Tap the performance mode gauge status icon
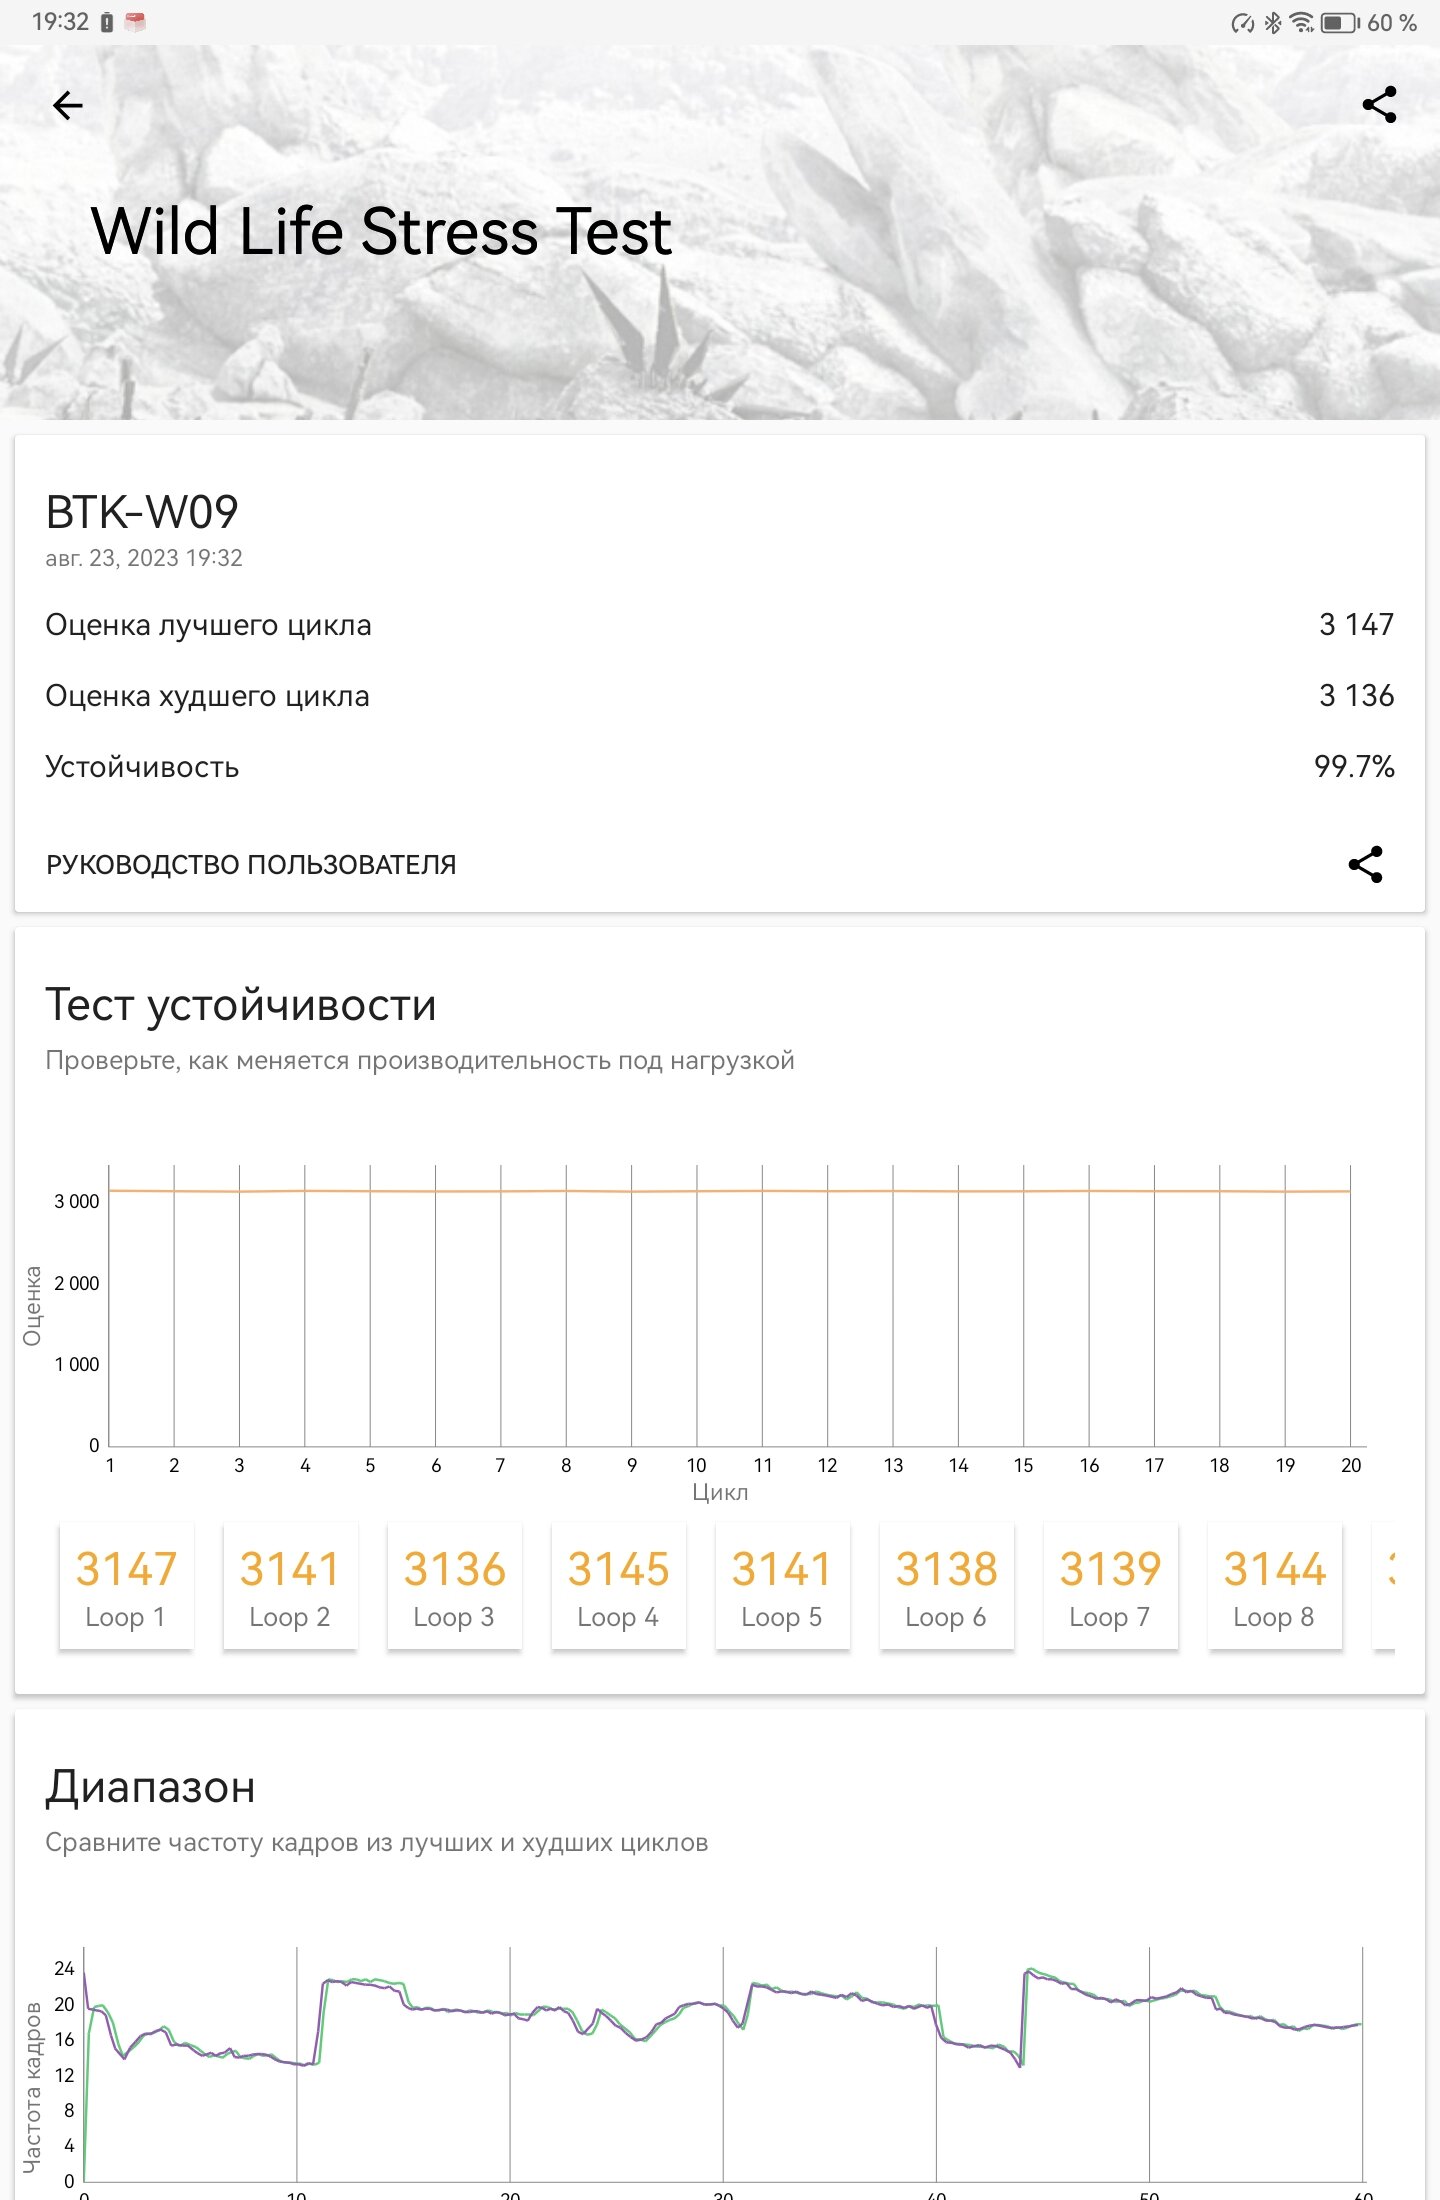The height and width of the screenshot is (2200, 1440). [1243, 23]
